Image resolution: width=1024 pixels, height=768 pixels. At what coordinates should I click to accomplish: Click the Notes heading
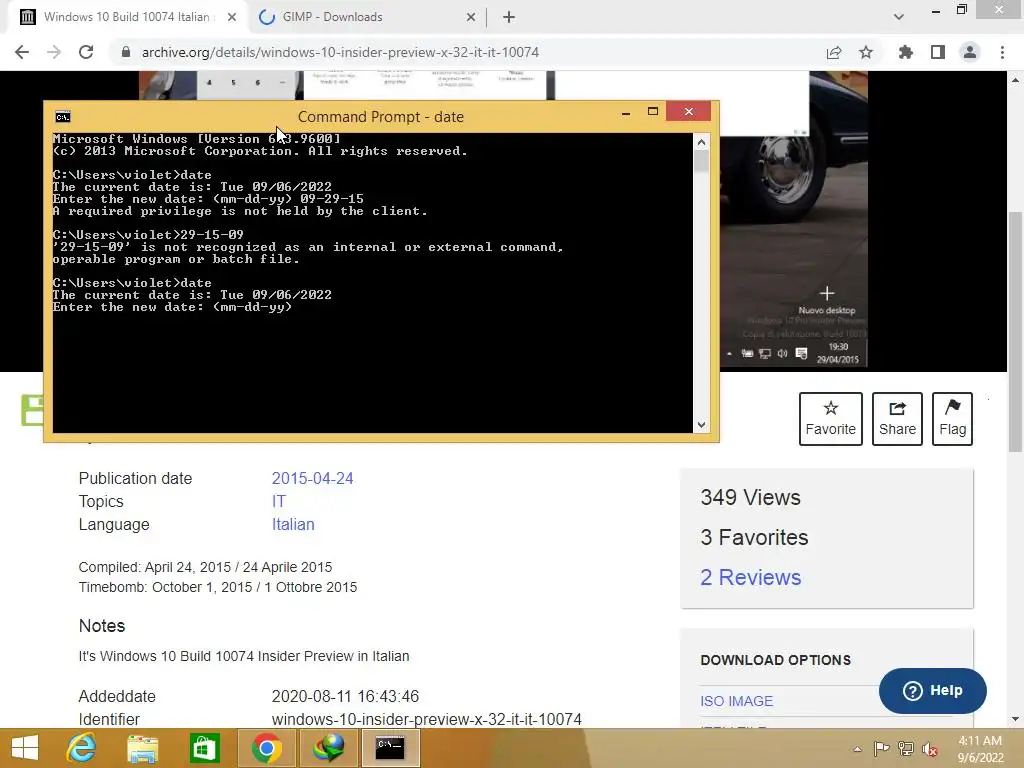[102, 626]
